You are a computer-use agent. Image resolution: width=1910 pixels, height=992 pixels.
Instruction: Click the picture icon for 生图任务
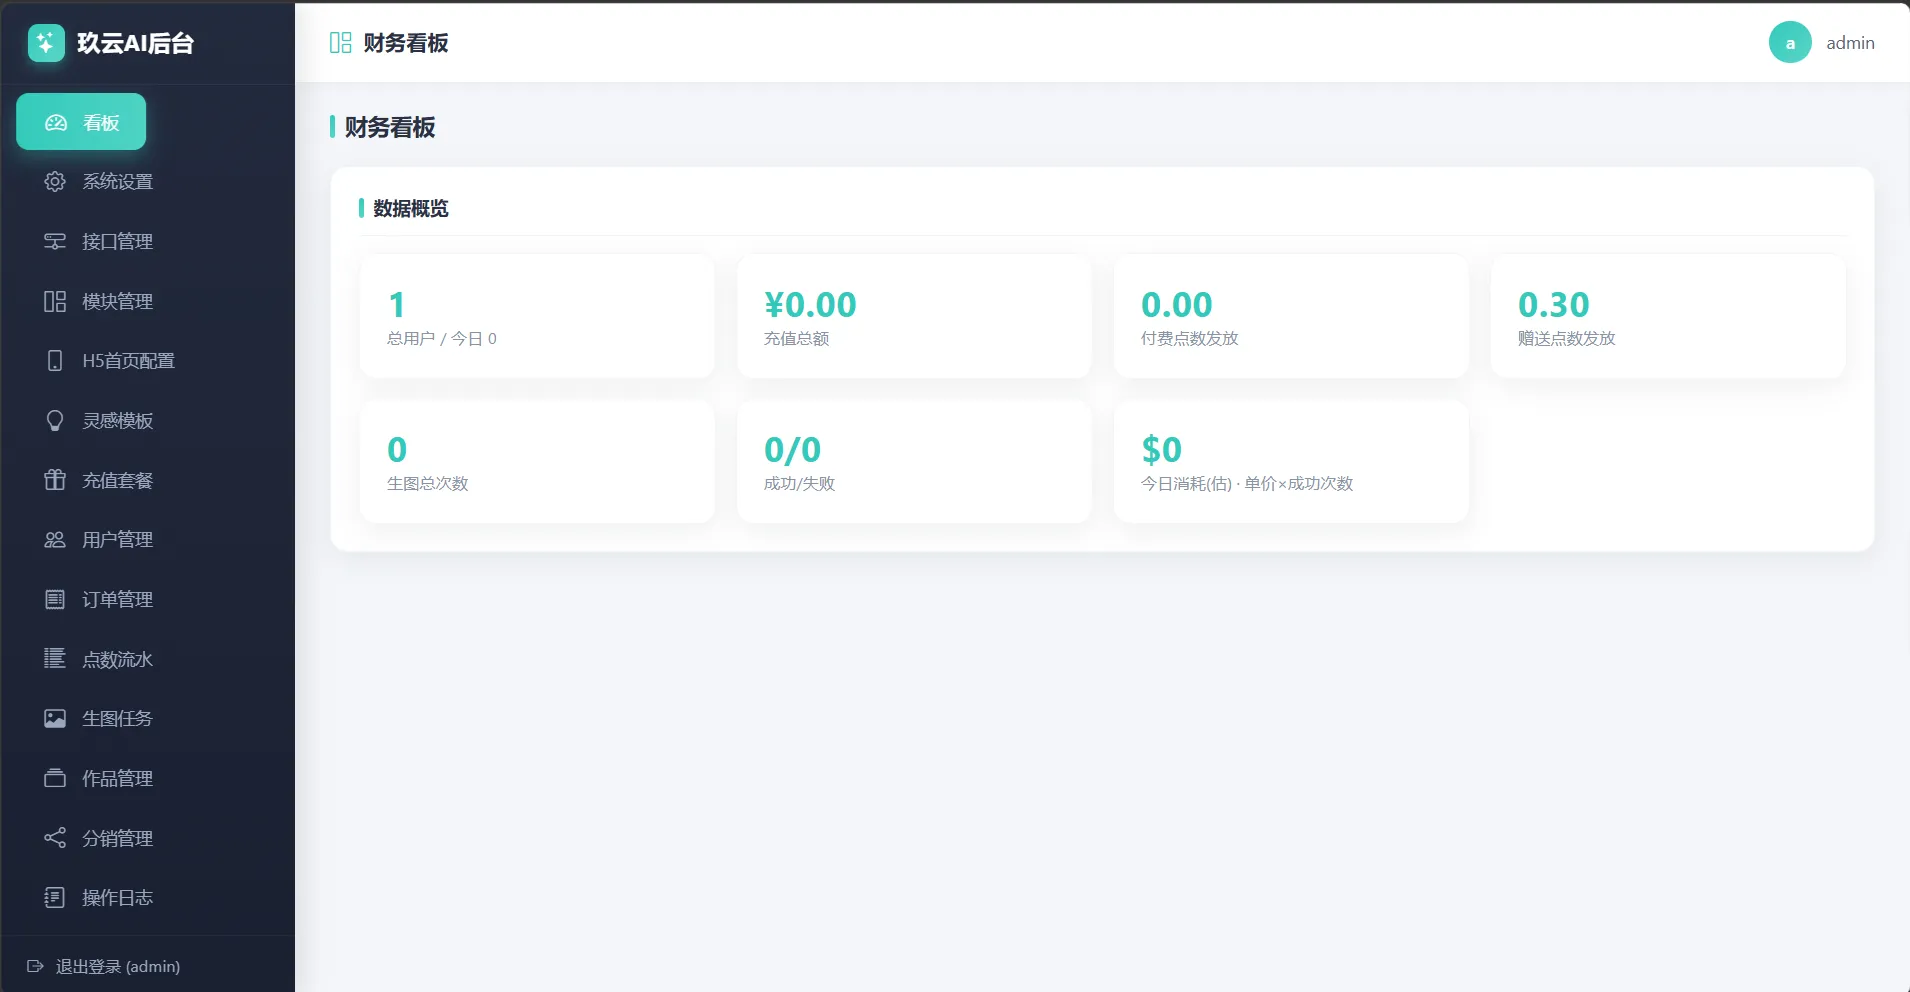(55, 718)
